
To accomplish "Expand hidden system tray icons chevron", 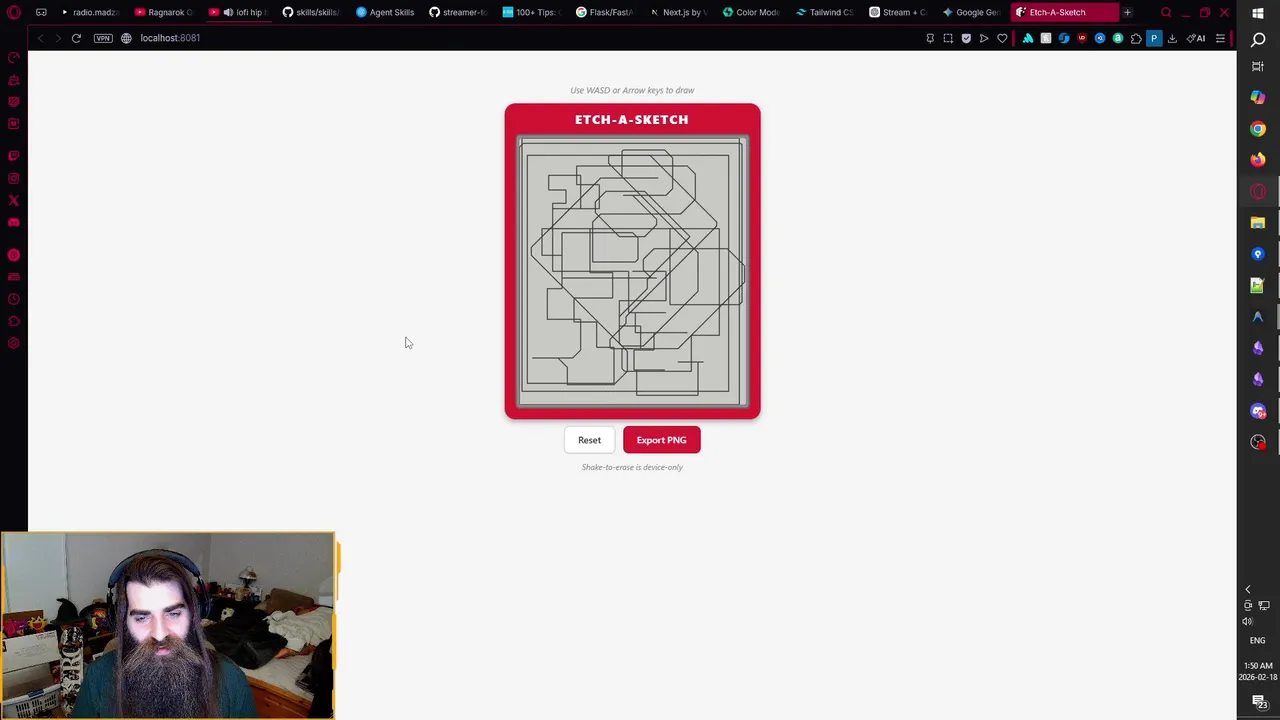I will pos(1248,590).
